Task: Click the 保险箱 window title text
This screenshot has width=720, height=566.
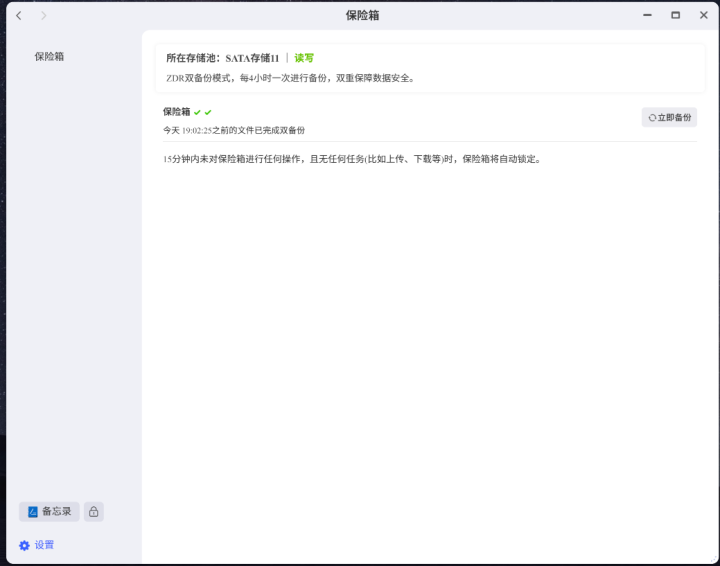Action: coord(362,15)
